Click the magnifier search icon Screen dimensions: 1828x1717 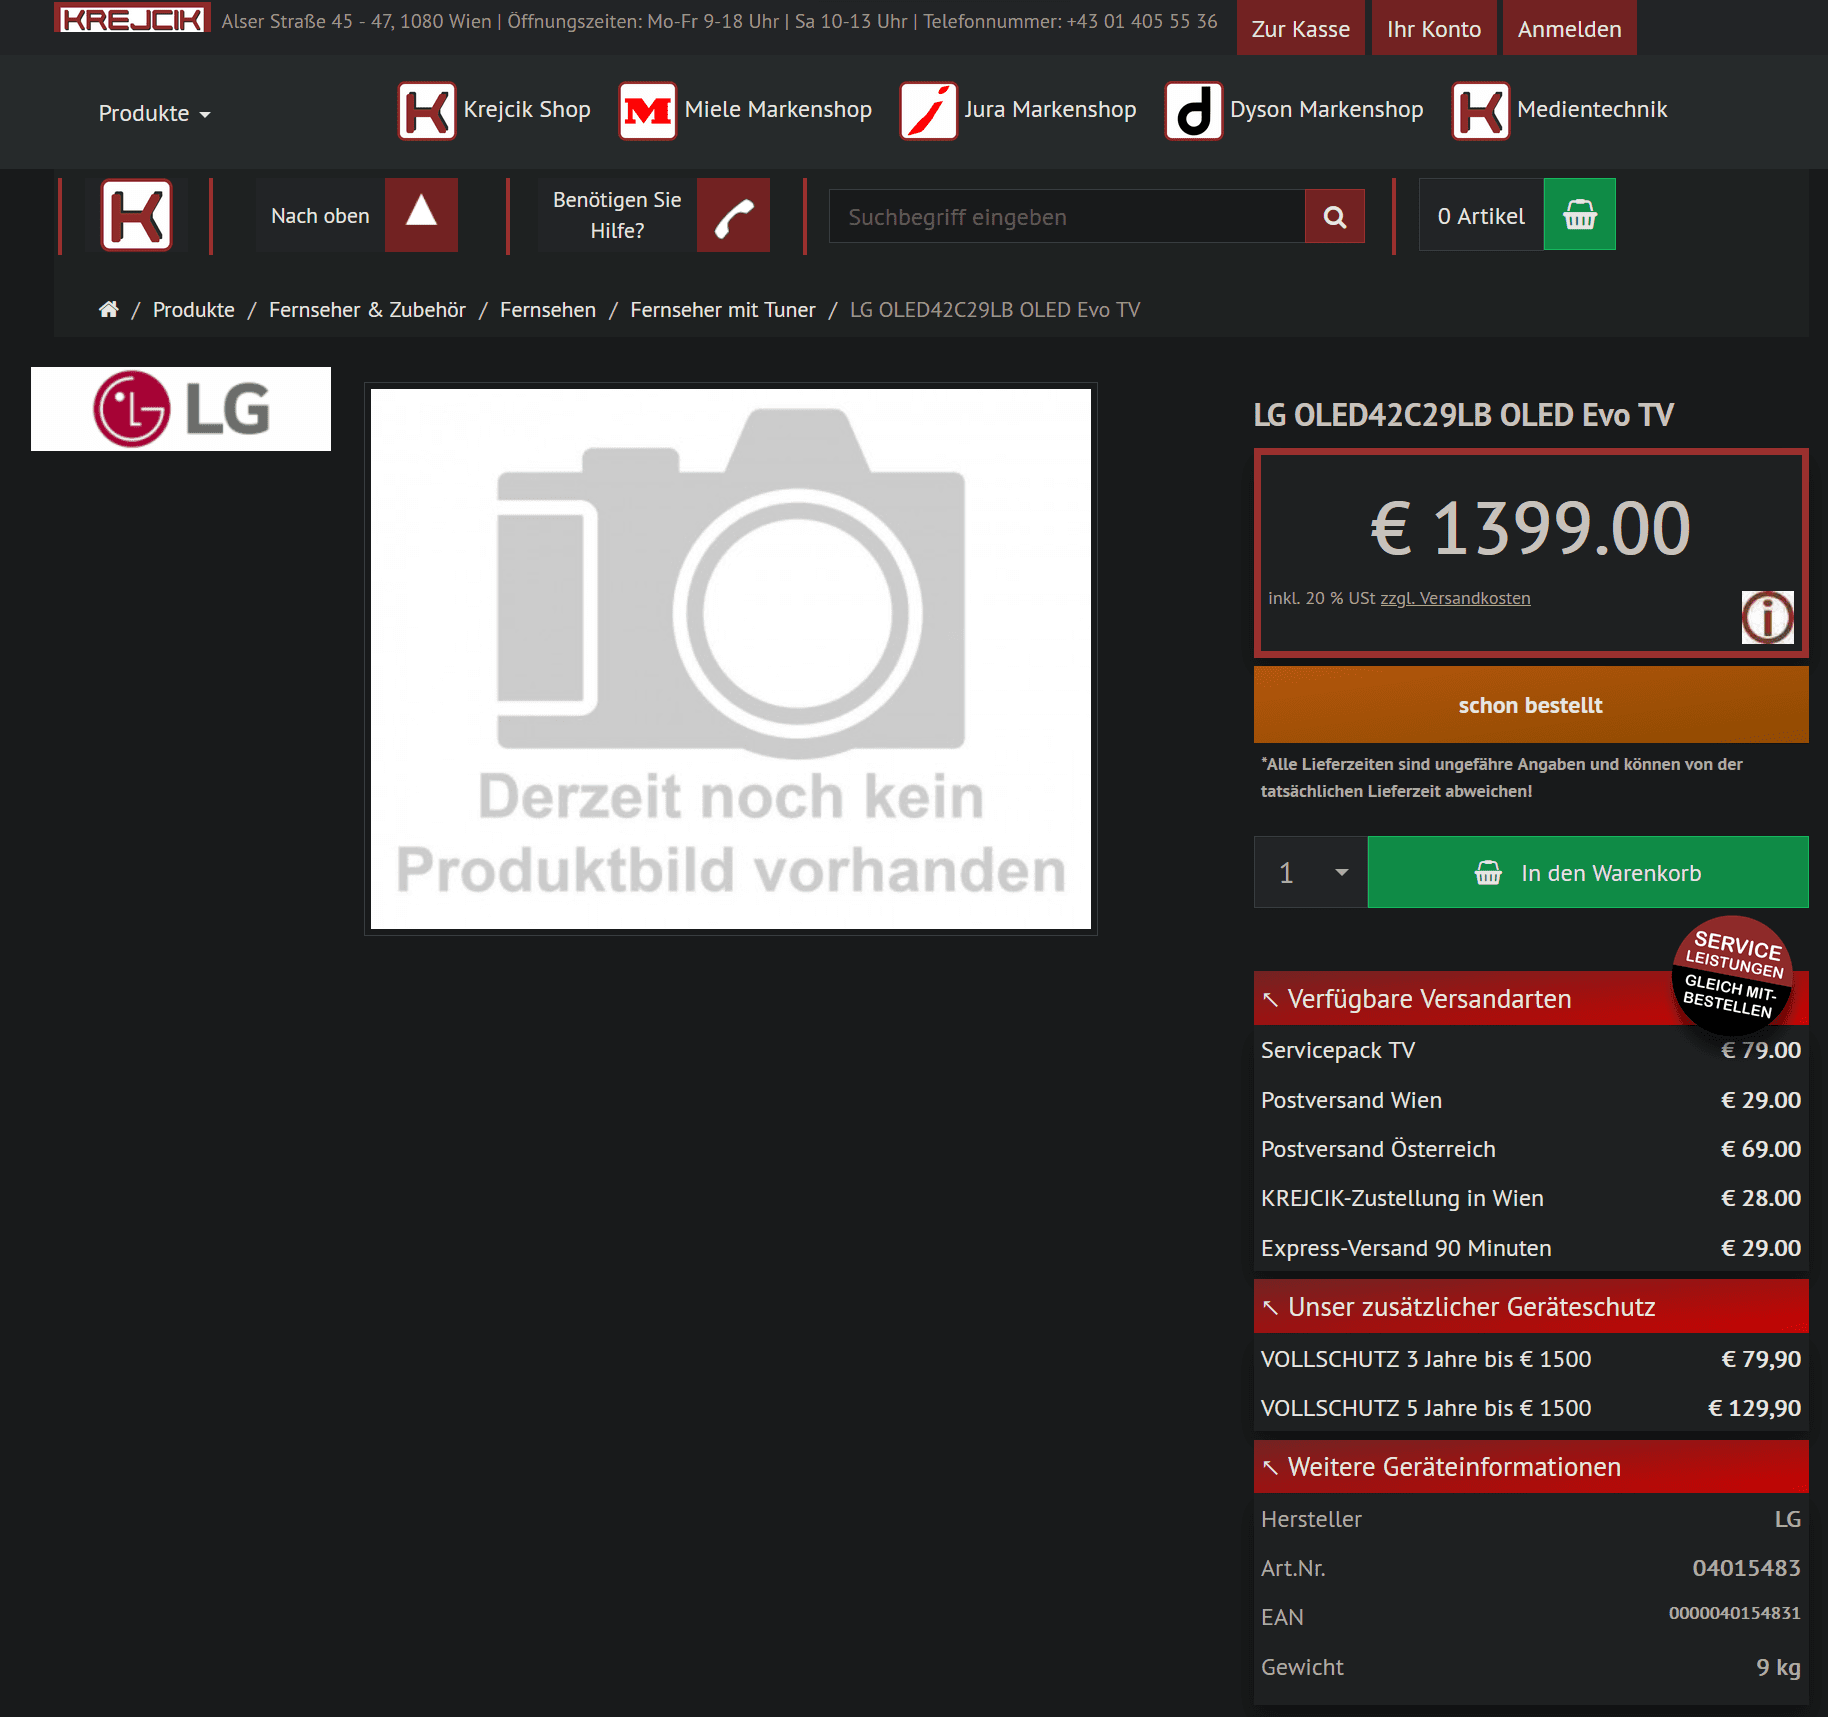[1335, 216]
